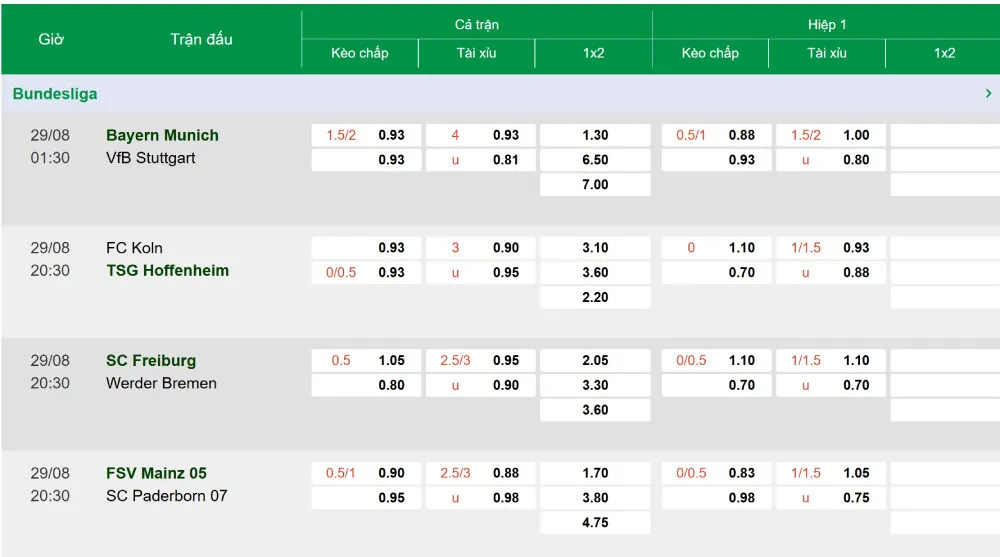Click the Tài xỉu column header under Cả trận
This screenshot has height=557, width=1000.
click(x=476, y=54)
